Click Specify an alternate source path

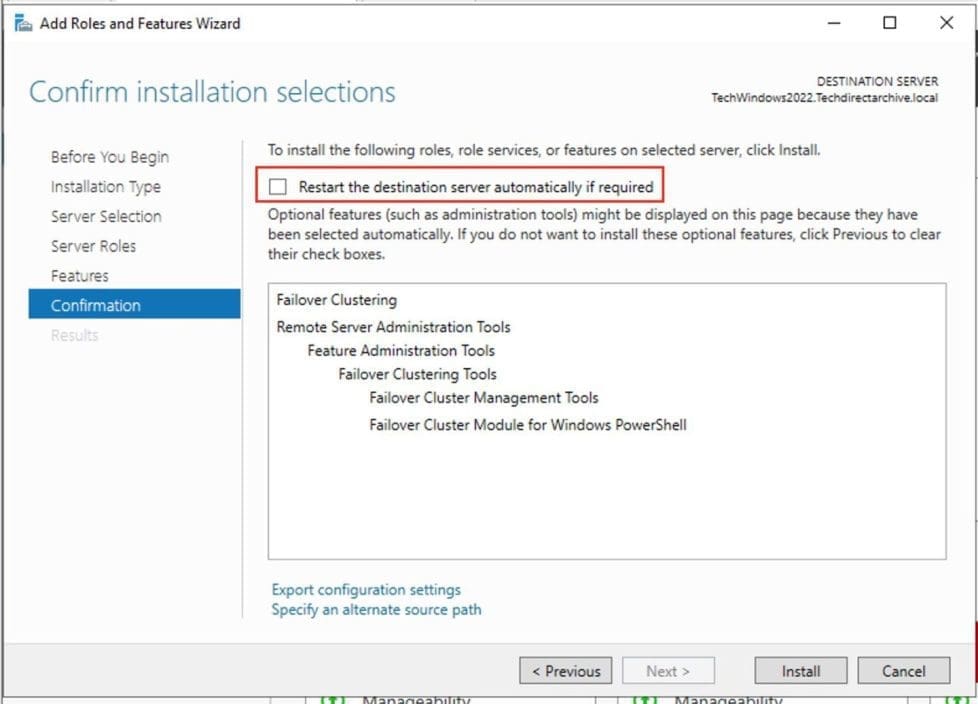click(x=376, y=609)
